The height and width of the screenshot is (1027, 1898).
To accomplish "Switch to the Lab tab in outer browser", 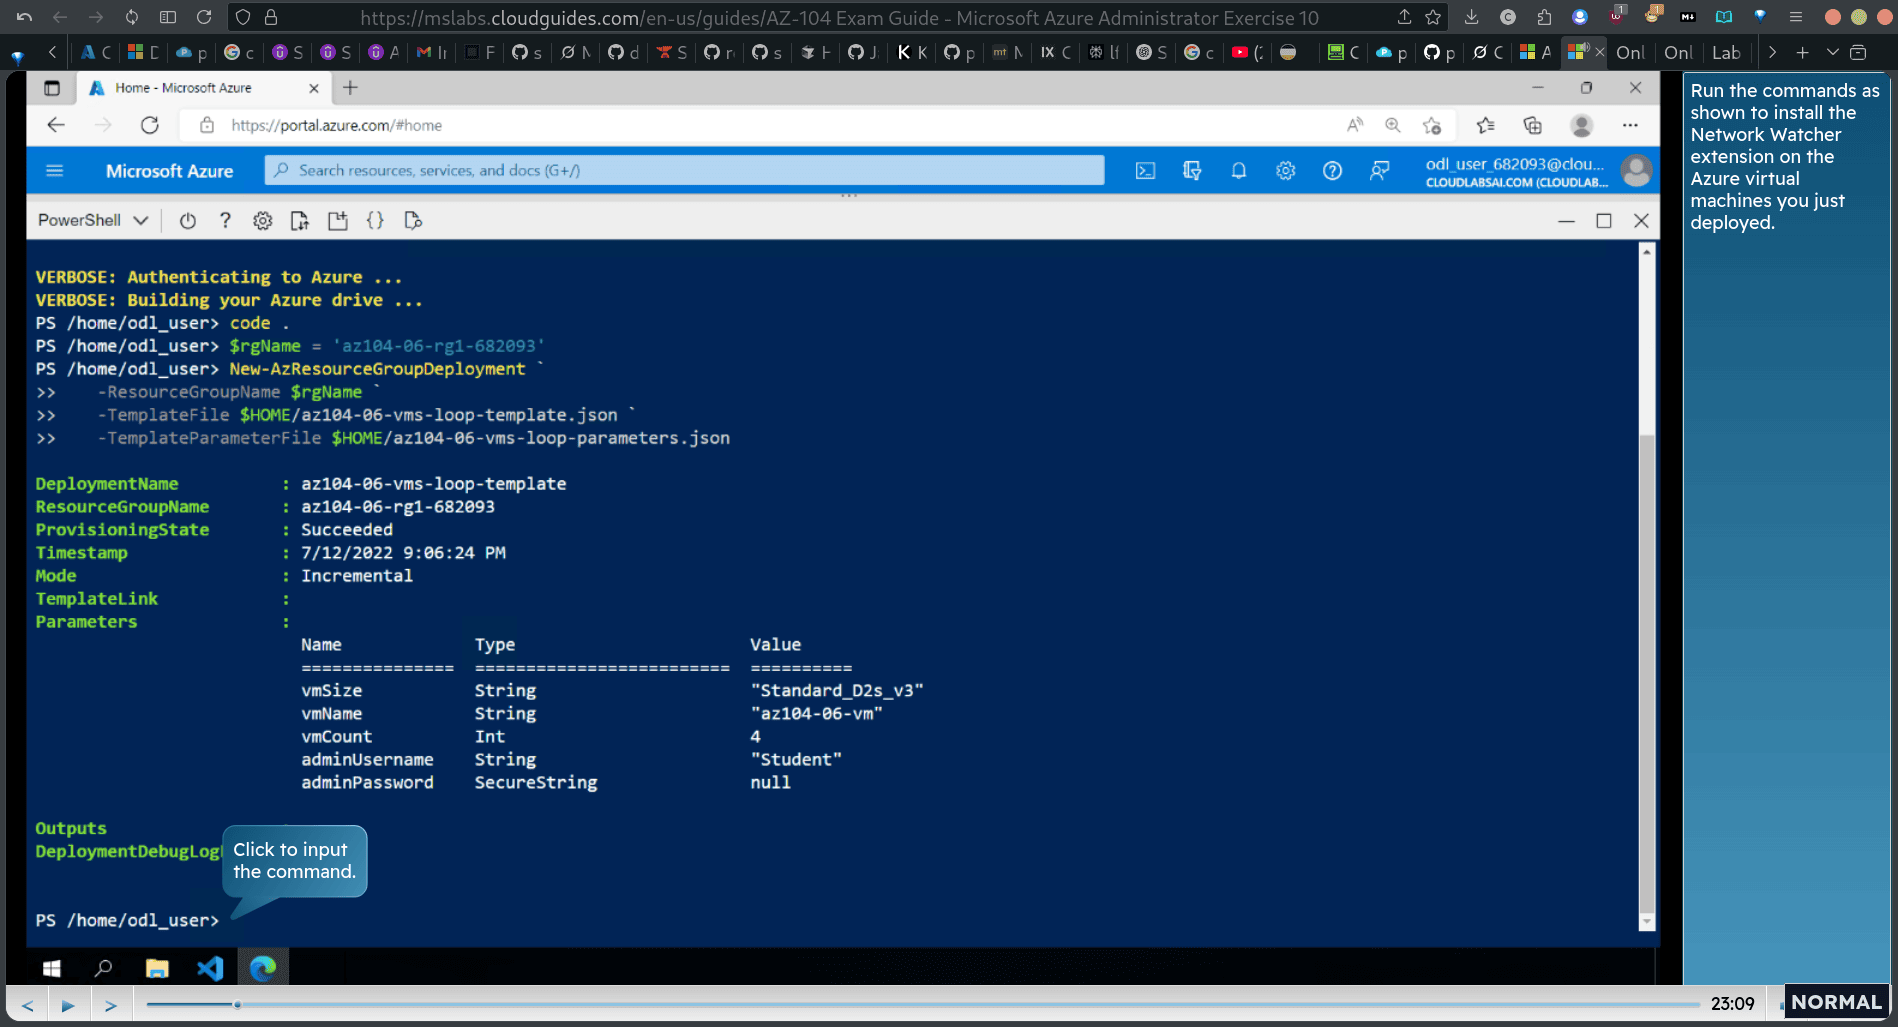I will [x=1726, y=52].
